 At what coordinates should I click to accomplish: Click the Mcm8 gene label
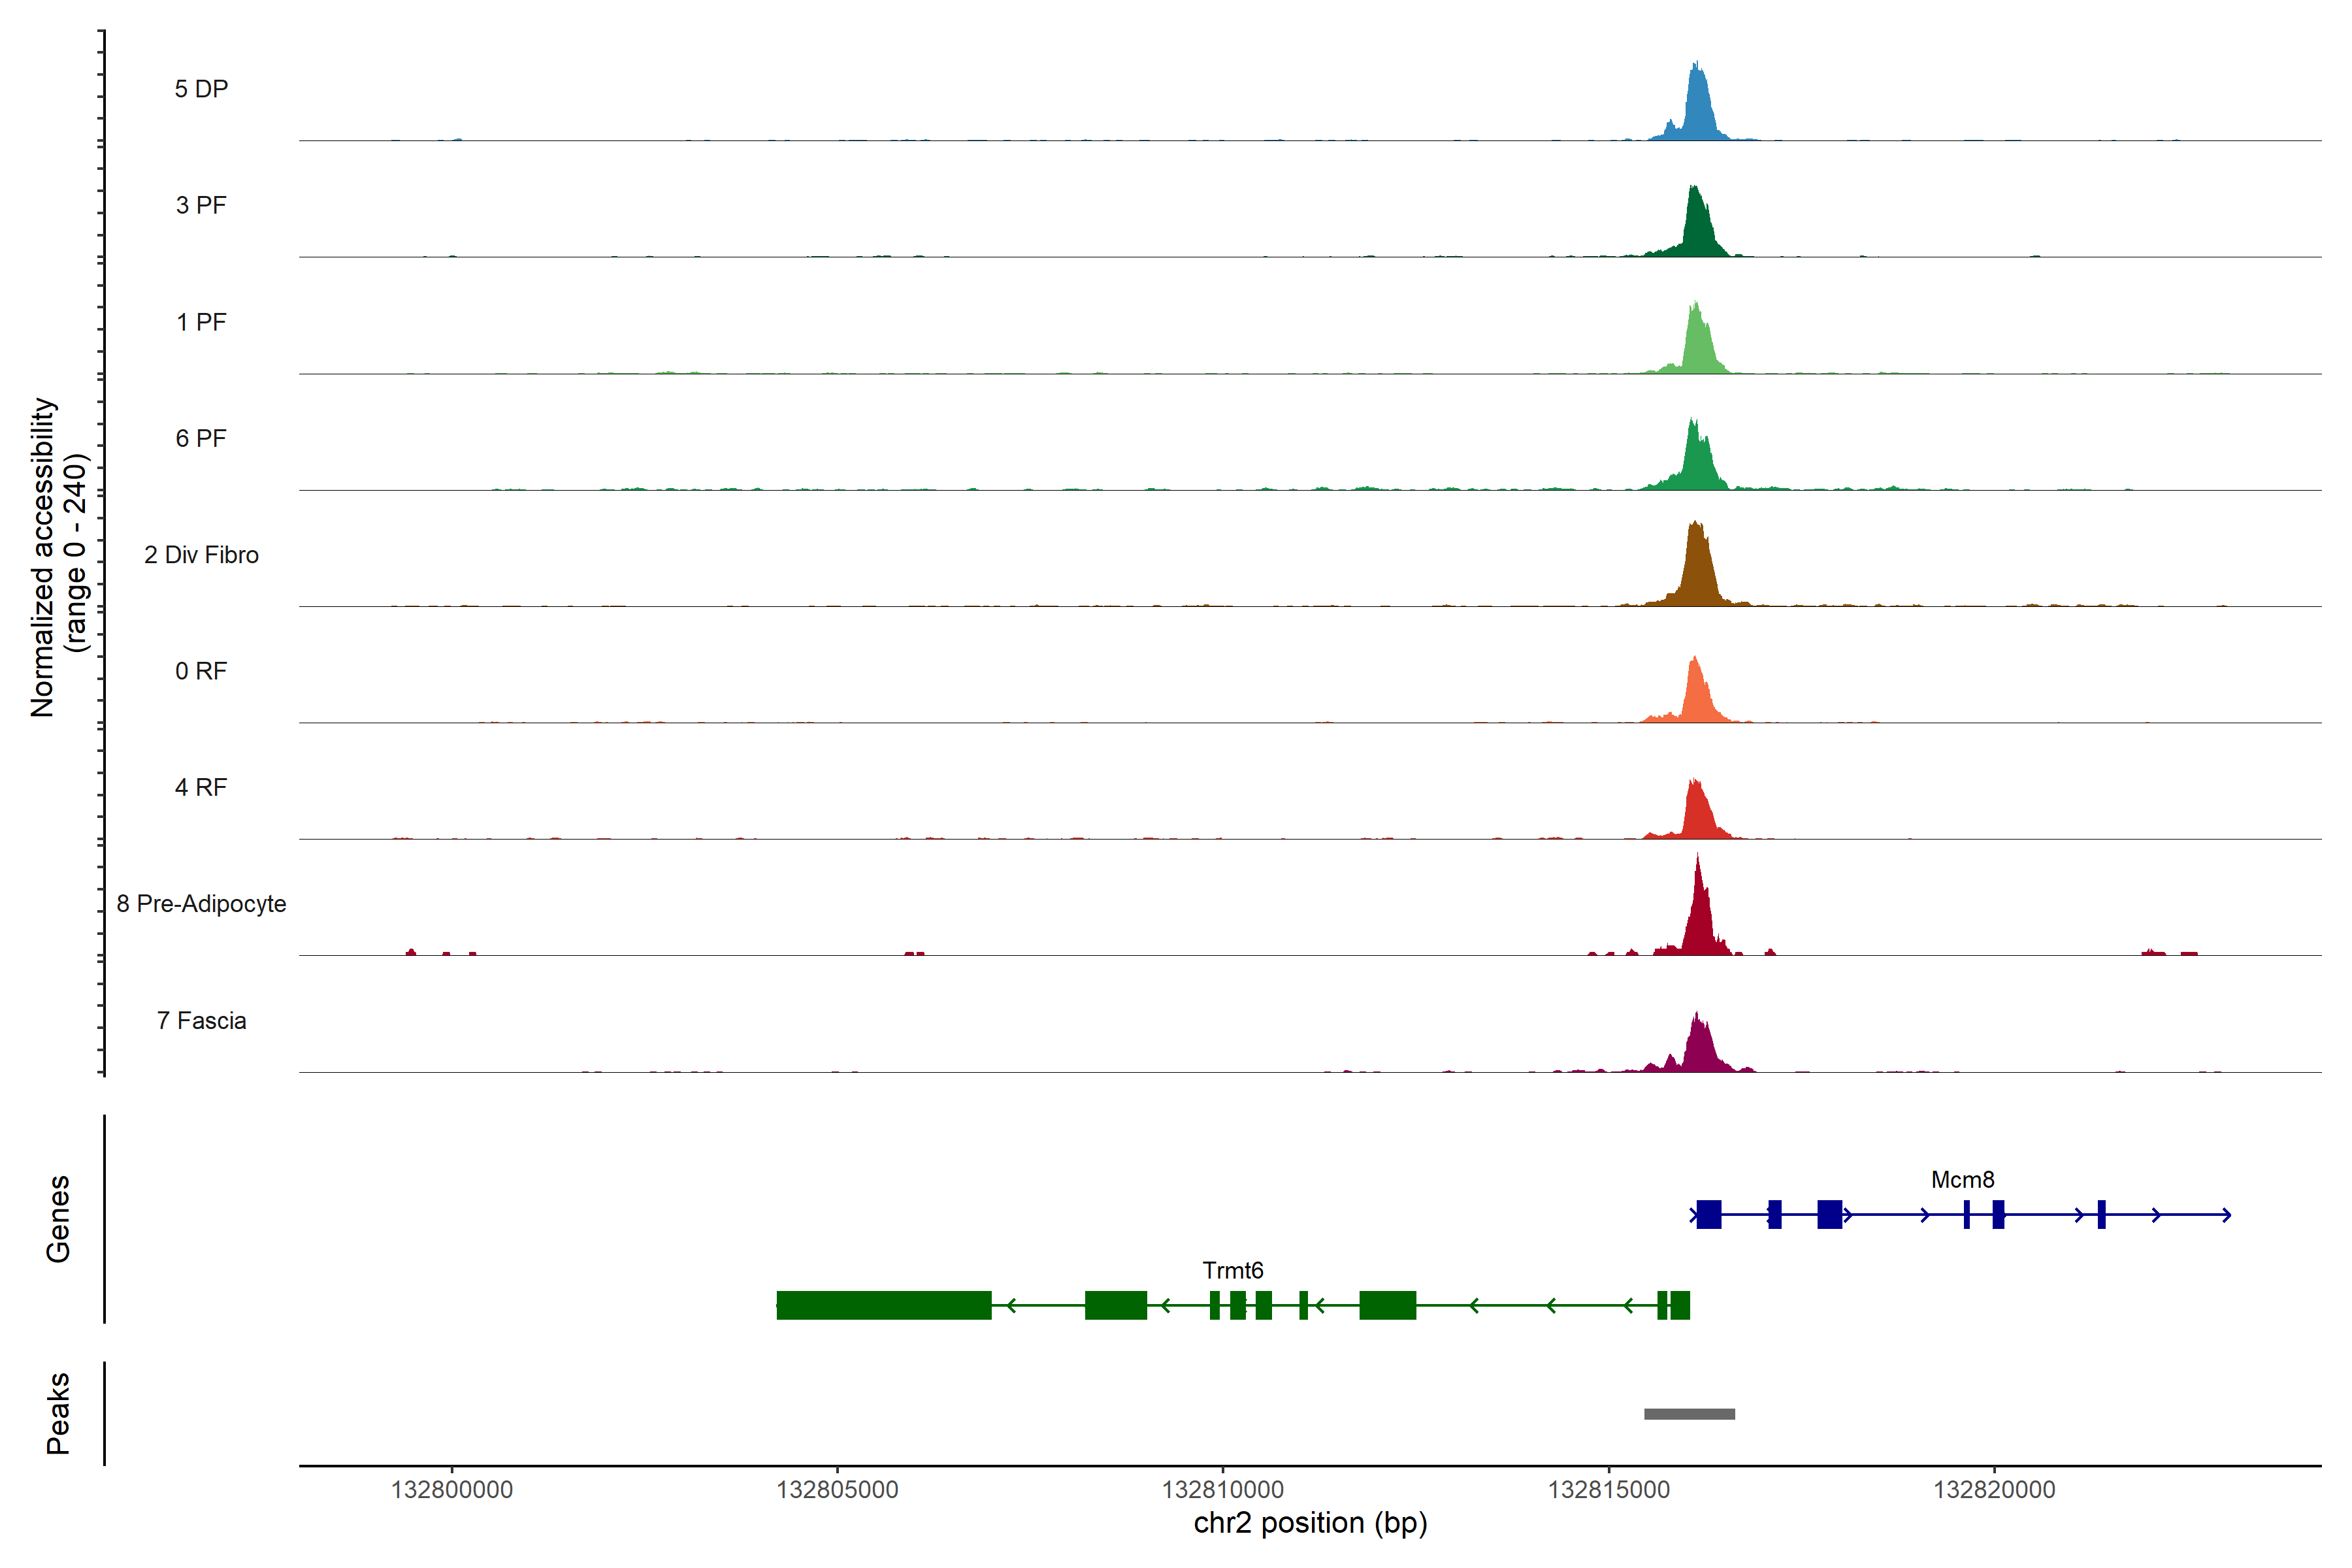tap(1962, 1180)
